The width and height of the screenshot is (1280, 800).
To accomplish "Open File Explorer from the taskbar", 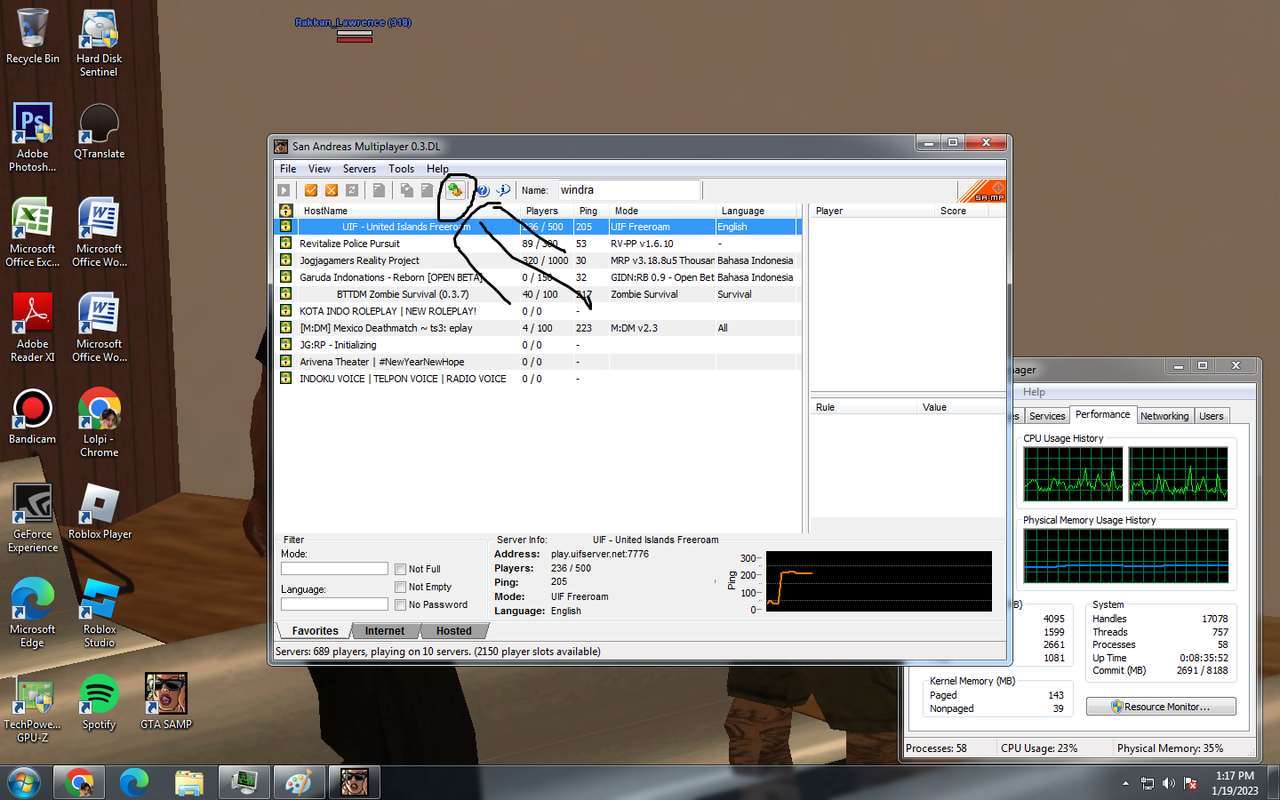I will coord(190,781).
